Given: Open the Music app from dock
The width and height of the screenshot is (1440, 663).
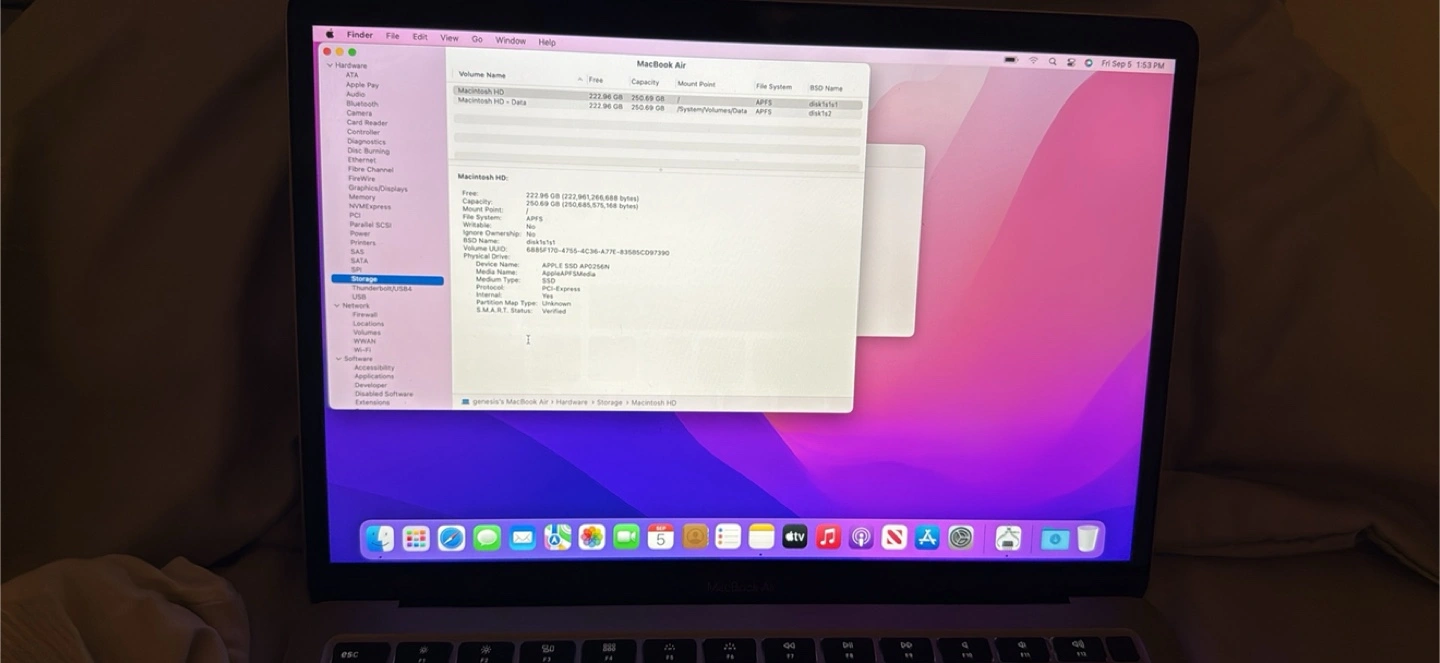Looking at the screenshot, I should pyautogui.click(x=828, y=537).
